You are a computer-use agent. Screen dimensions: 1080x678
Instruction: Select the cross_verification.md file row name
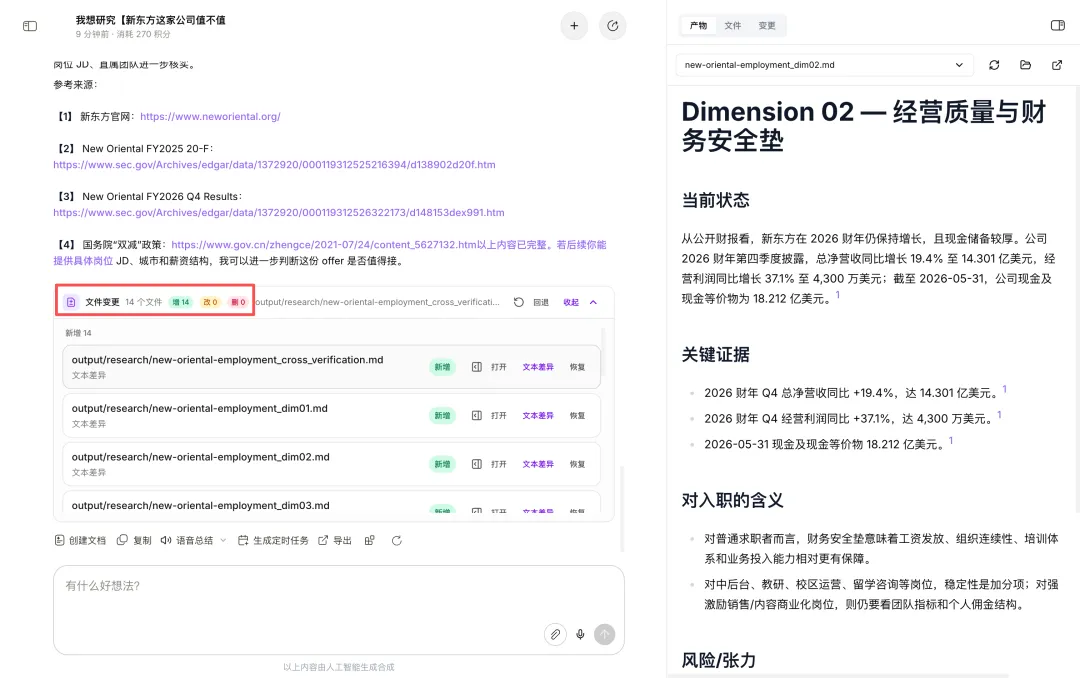(x=227, y=360)
